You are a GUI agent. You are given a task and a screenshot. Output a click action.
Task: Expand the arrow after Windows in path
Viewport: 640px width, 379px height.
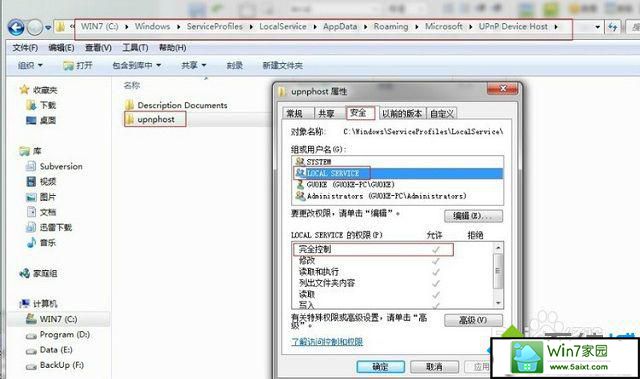click(178, 27)
